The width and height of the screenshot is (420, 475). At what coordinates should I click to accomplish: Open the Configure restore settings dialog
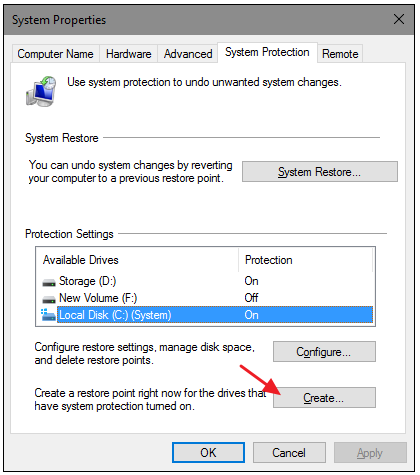click(x=324, y=352)
